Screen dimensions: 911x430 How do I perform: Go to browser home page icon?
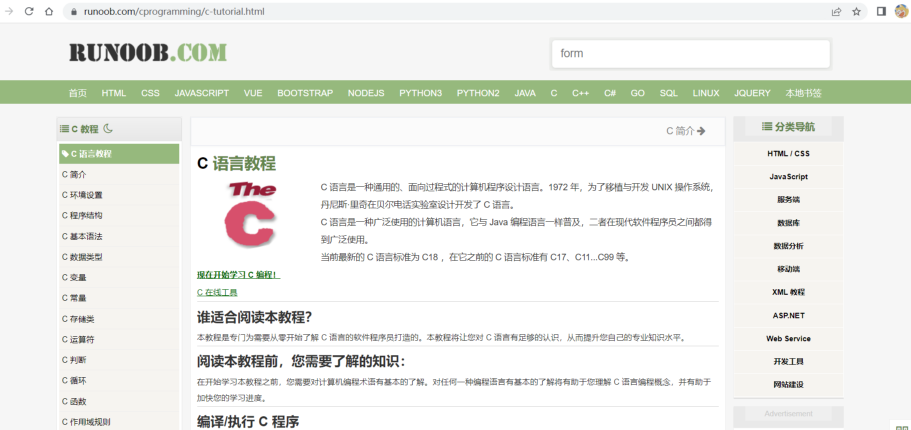[x=49, y=11]
